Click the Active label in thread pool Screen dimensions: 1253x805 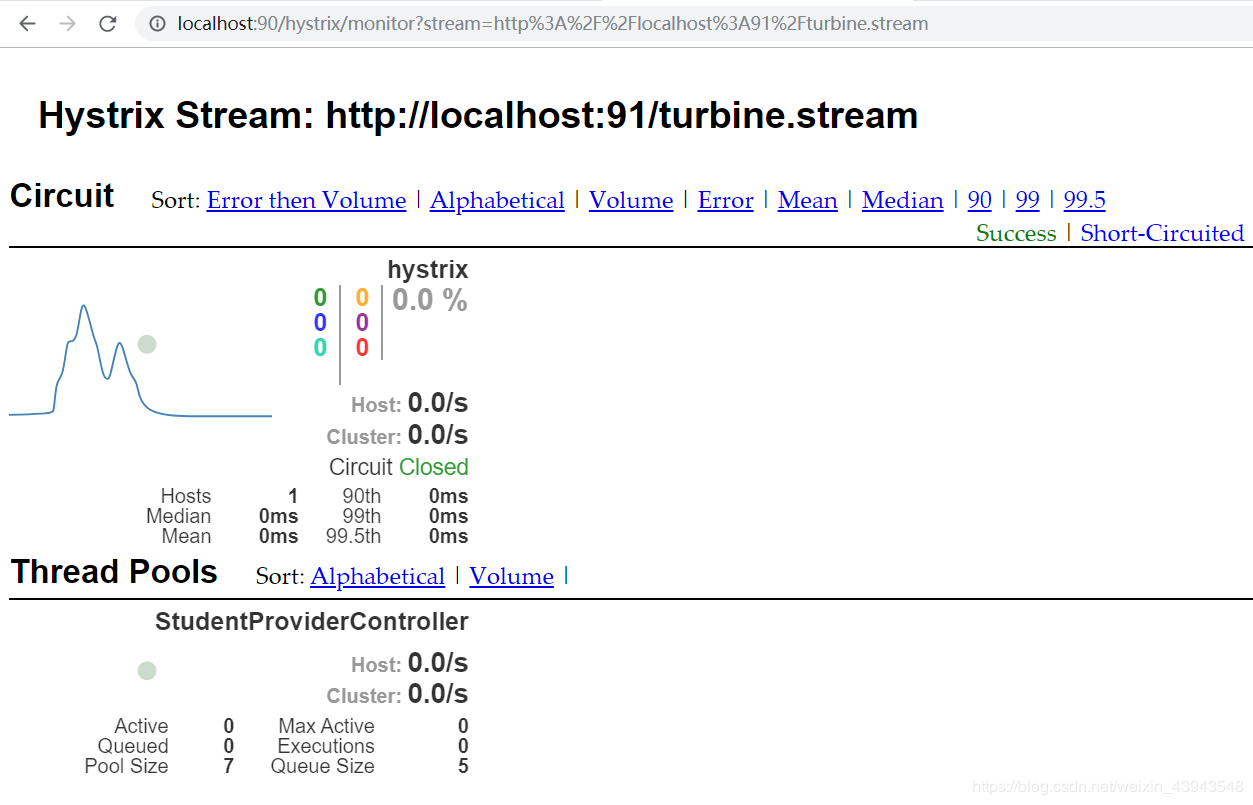coord(141,726)
